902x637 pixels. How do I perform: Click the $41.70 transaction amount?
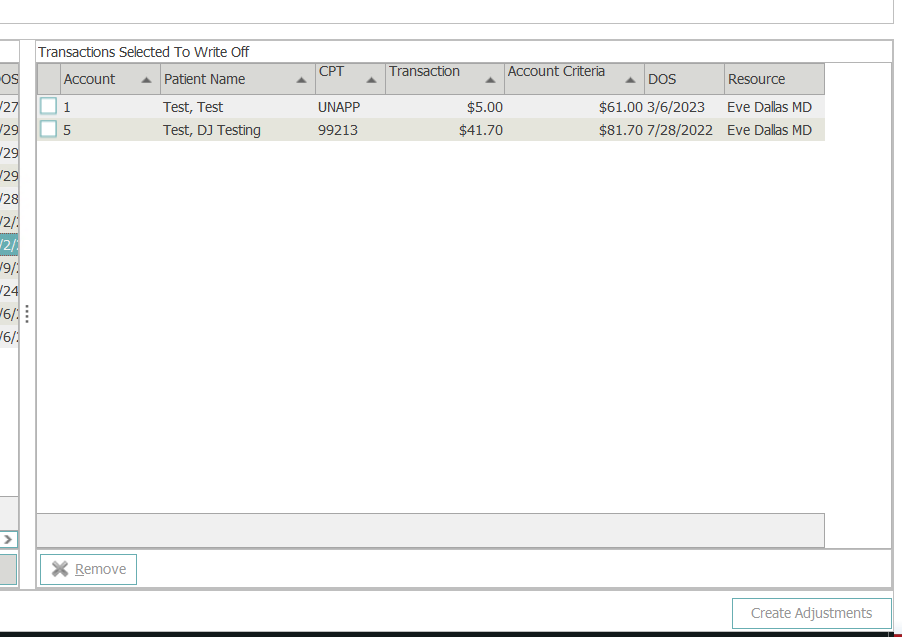480,130
